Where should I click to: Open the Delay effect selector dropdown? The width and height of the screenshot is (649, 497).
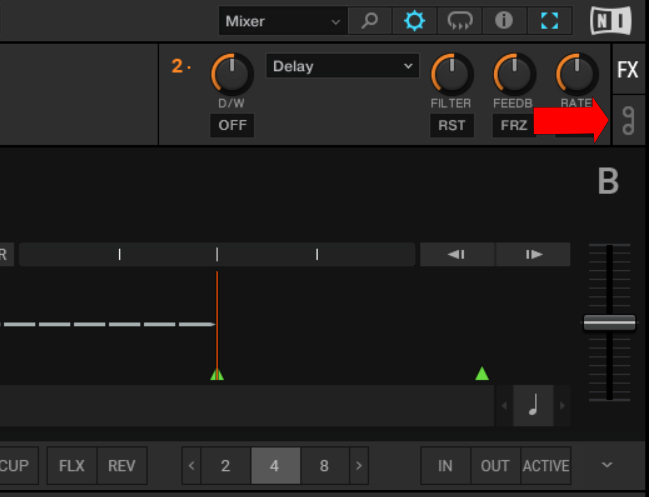click(342, 66)
